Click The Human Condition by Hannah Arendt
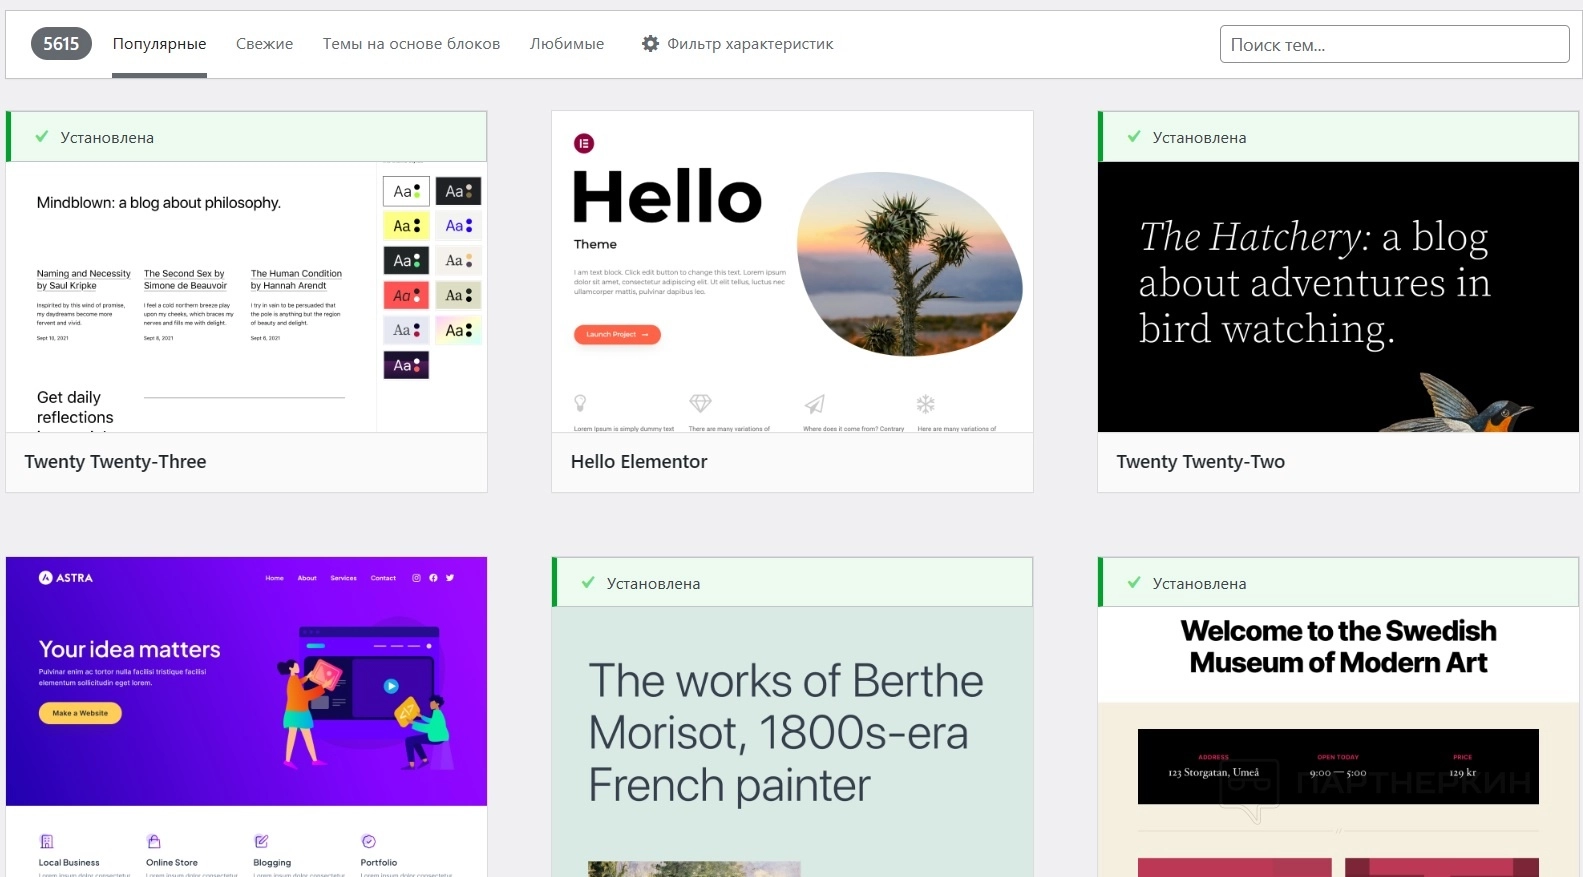The image size is (1583, 877). pyautogui.click(x=296, y=279)
